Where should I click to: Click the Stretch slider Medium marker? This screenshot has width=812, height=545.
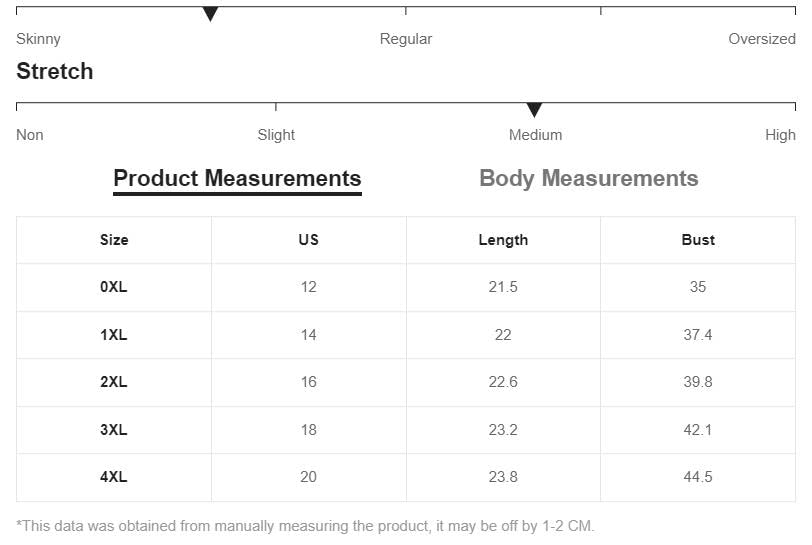coord(534,110)
